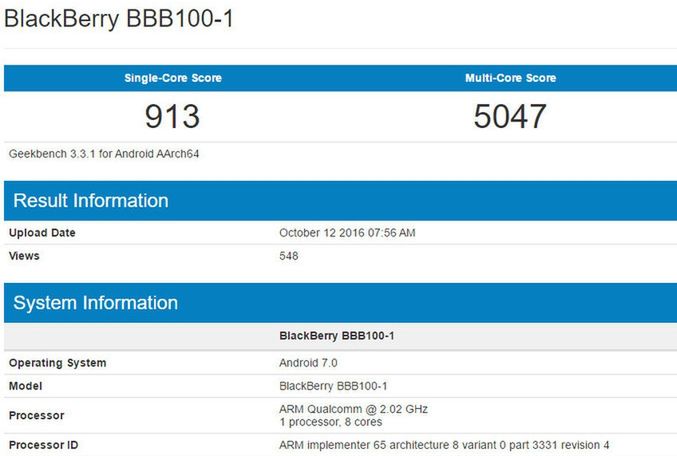Image resolution: width=677 pixels, height=456 pixels.
Task: Click the Geekbench 3.3.1 for Android AArch64 text
Action: 104,154
